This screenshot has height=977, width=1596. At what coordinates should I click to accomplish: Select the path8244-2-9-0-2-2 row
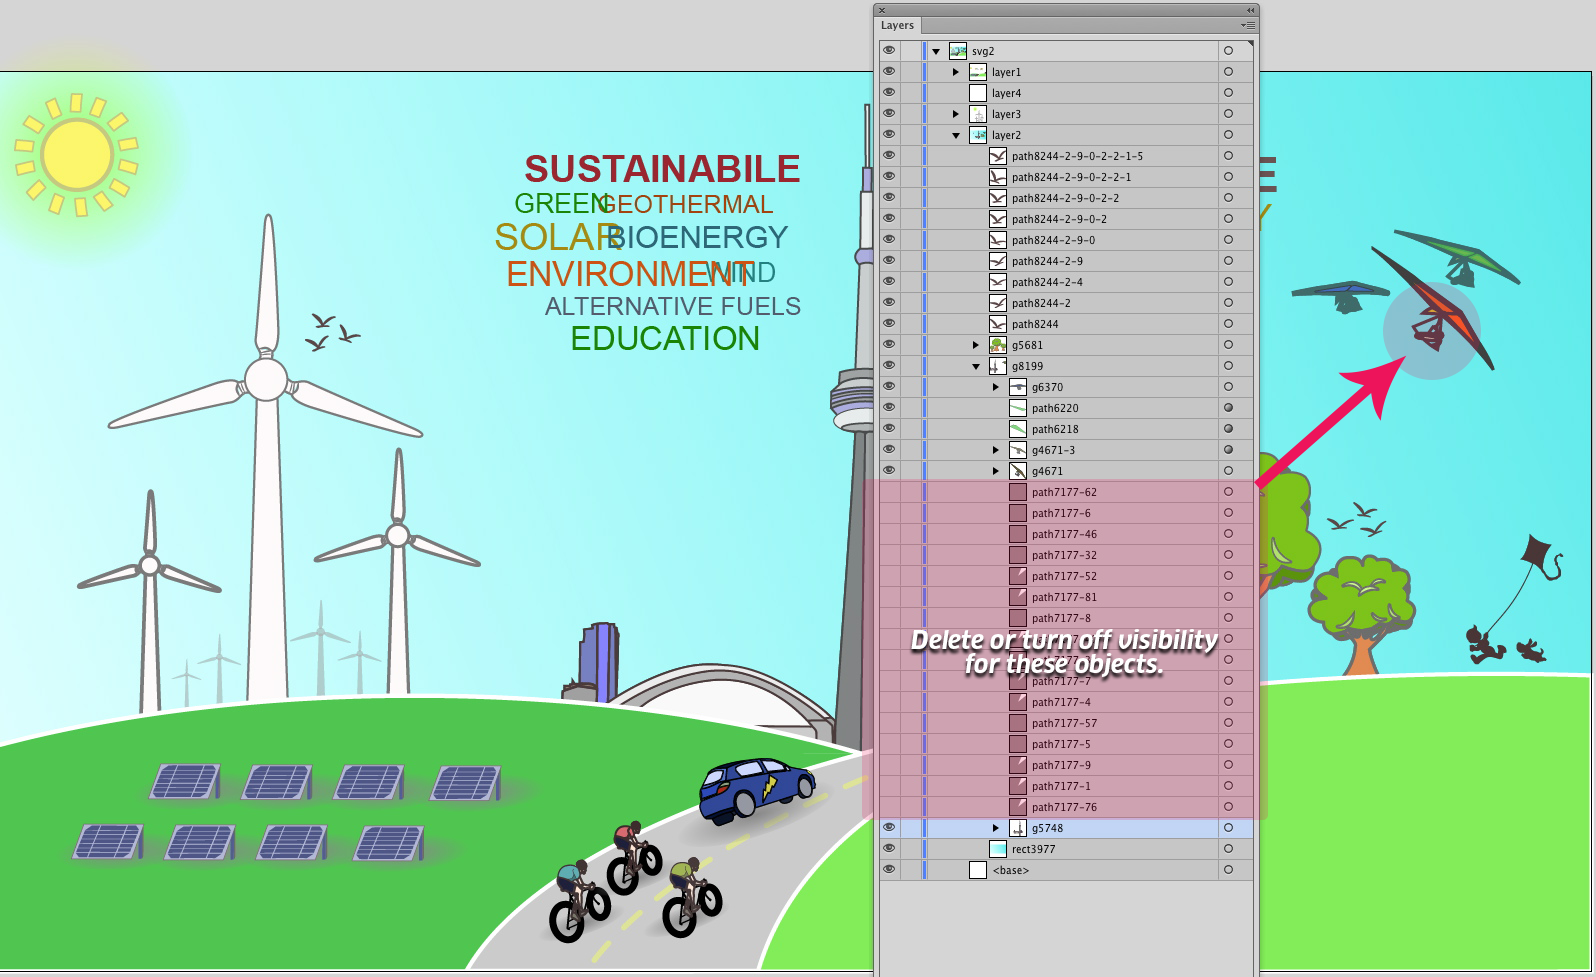pos(1066,198)
